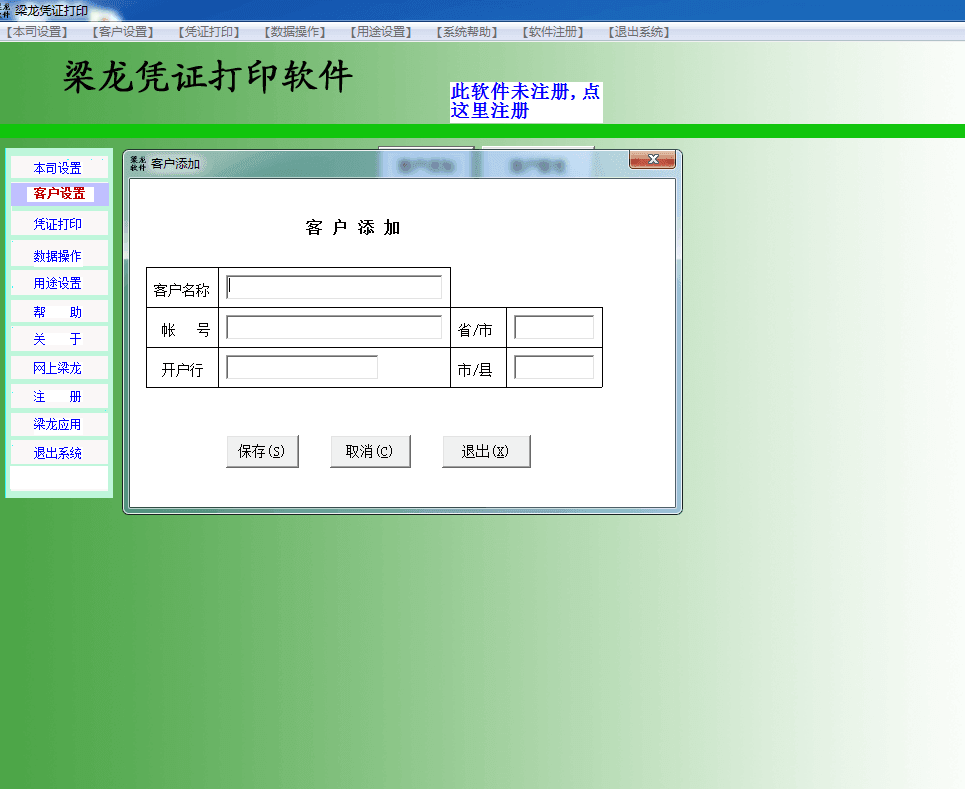This screenshot has width=965, height=789.
Task: Select 退出系统 in the menu bar
Action: coord(639,31)
